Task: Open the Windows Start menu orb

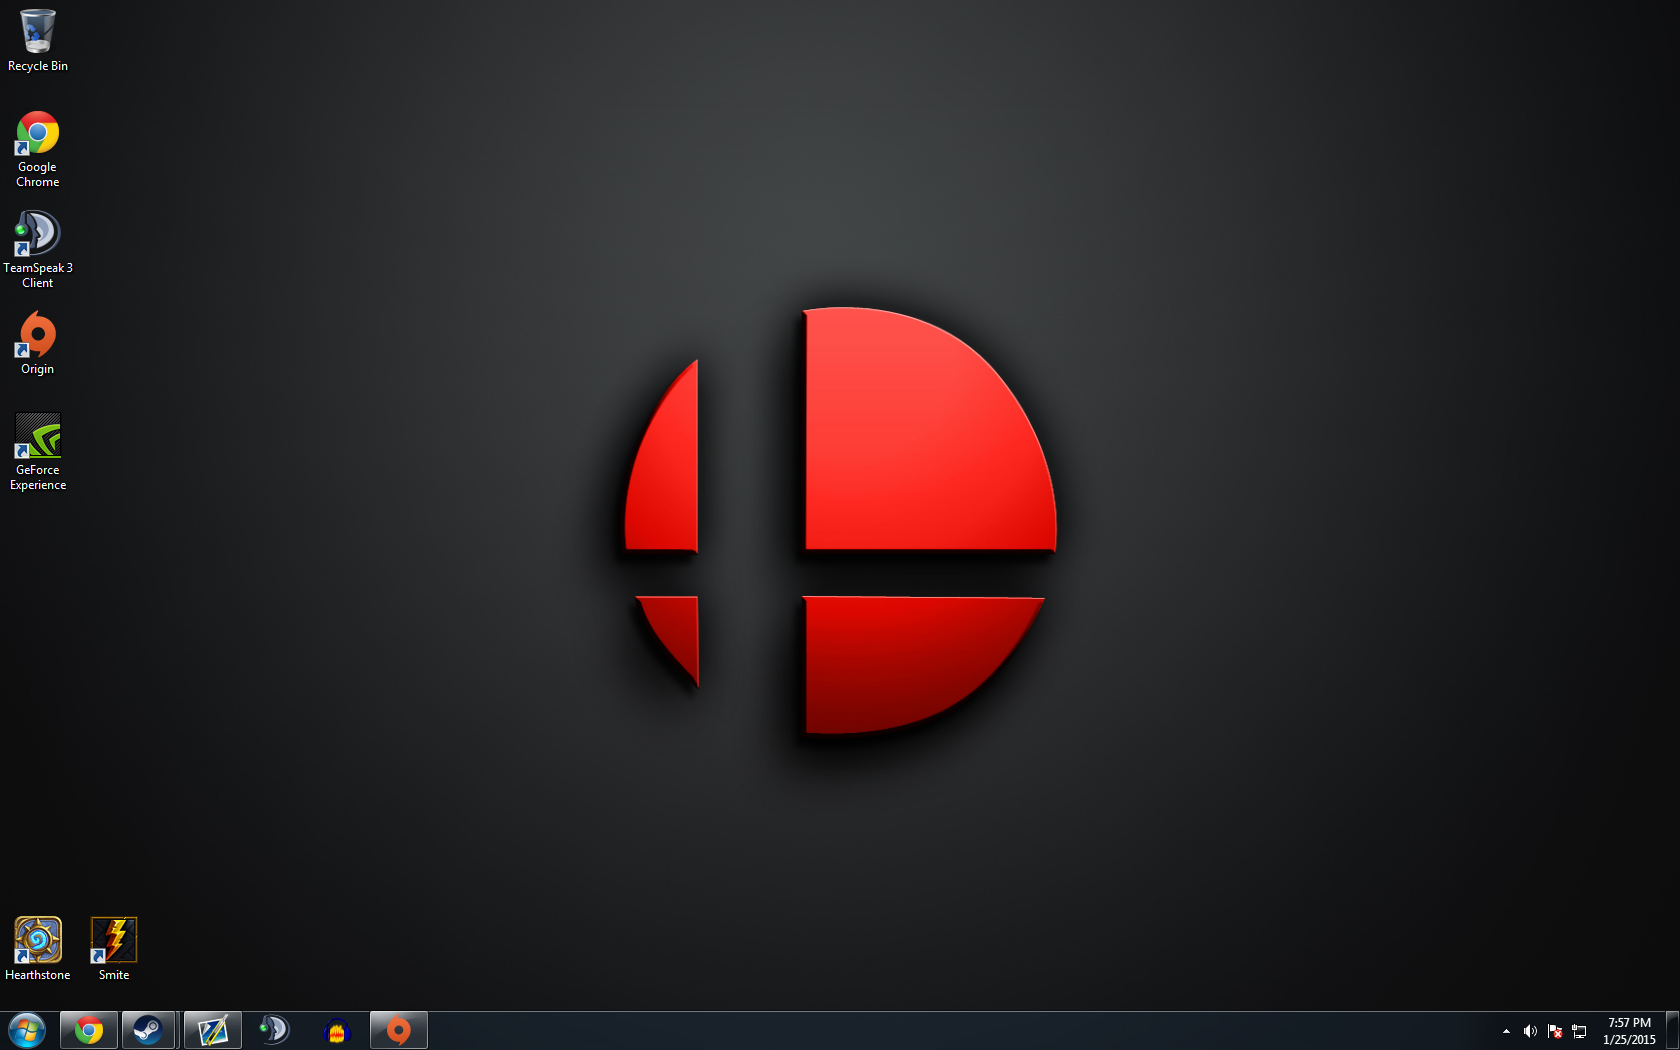Action: coord(27,1030)
